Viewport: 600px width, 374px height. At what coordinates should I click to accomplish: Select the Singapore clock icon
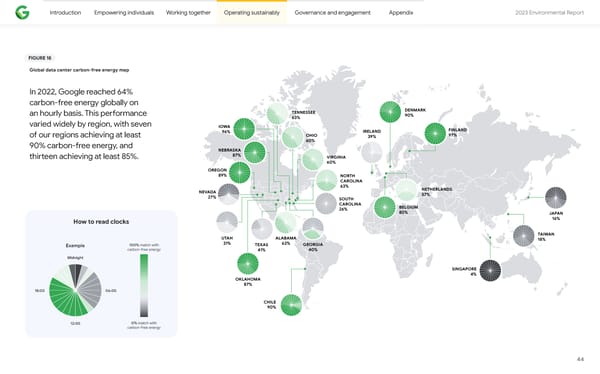tap(490, 270)
